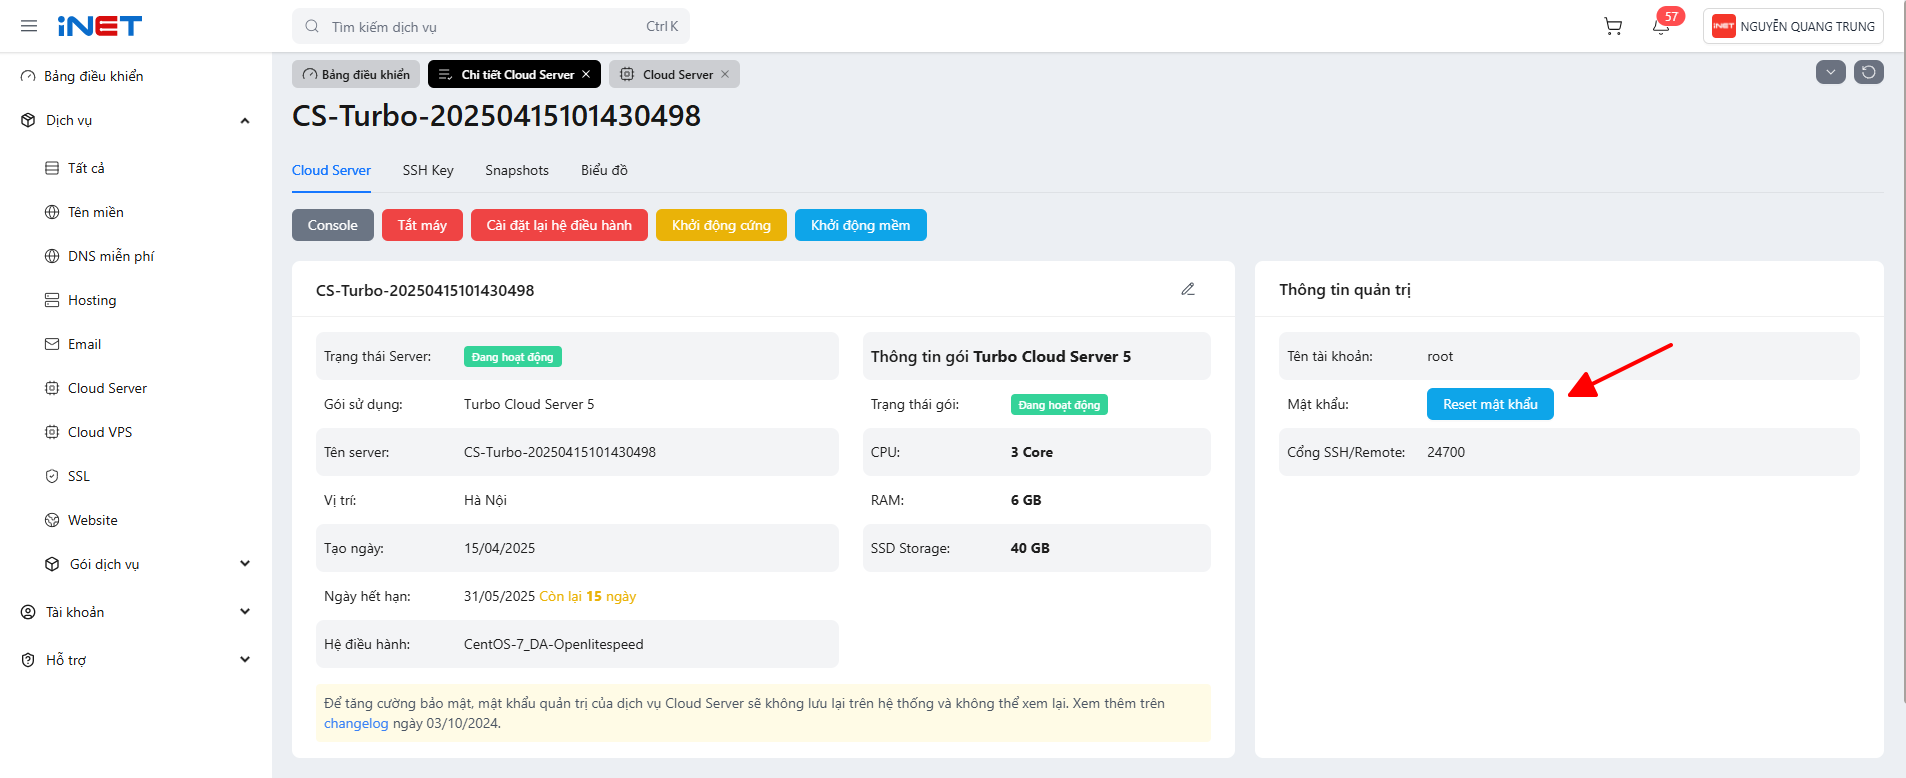Switch to the Snapshots tab
This screenshot has width=1906, height=778.
click(517, 171)
